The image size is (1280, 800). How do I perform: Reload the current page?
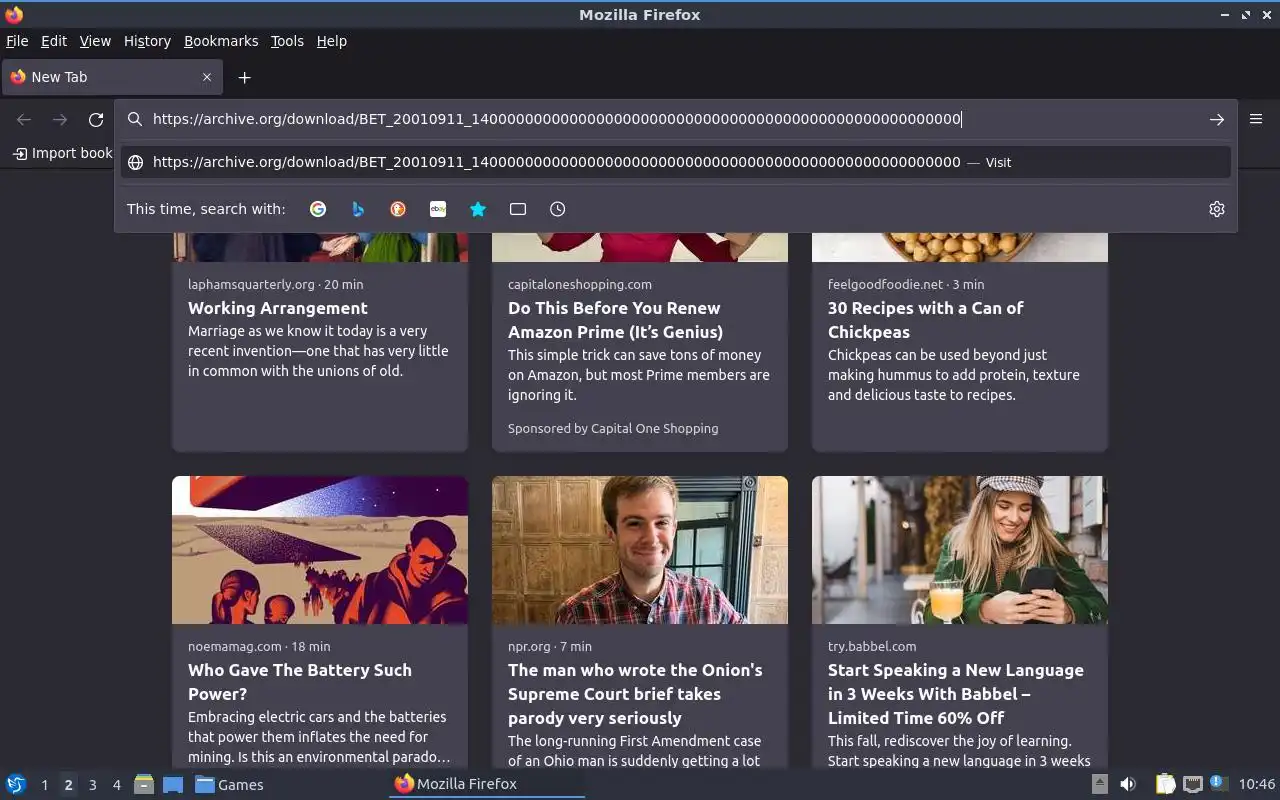96,120
